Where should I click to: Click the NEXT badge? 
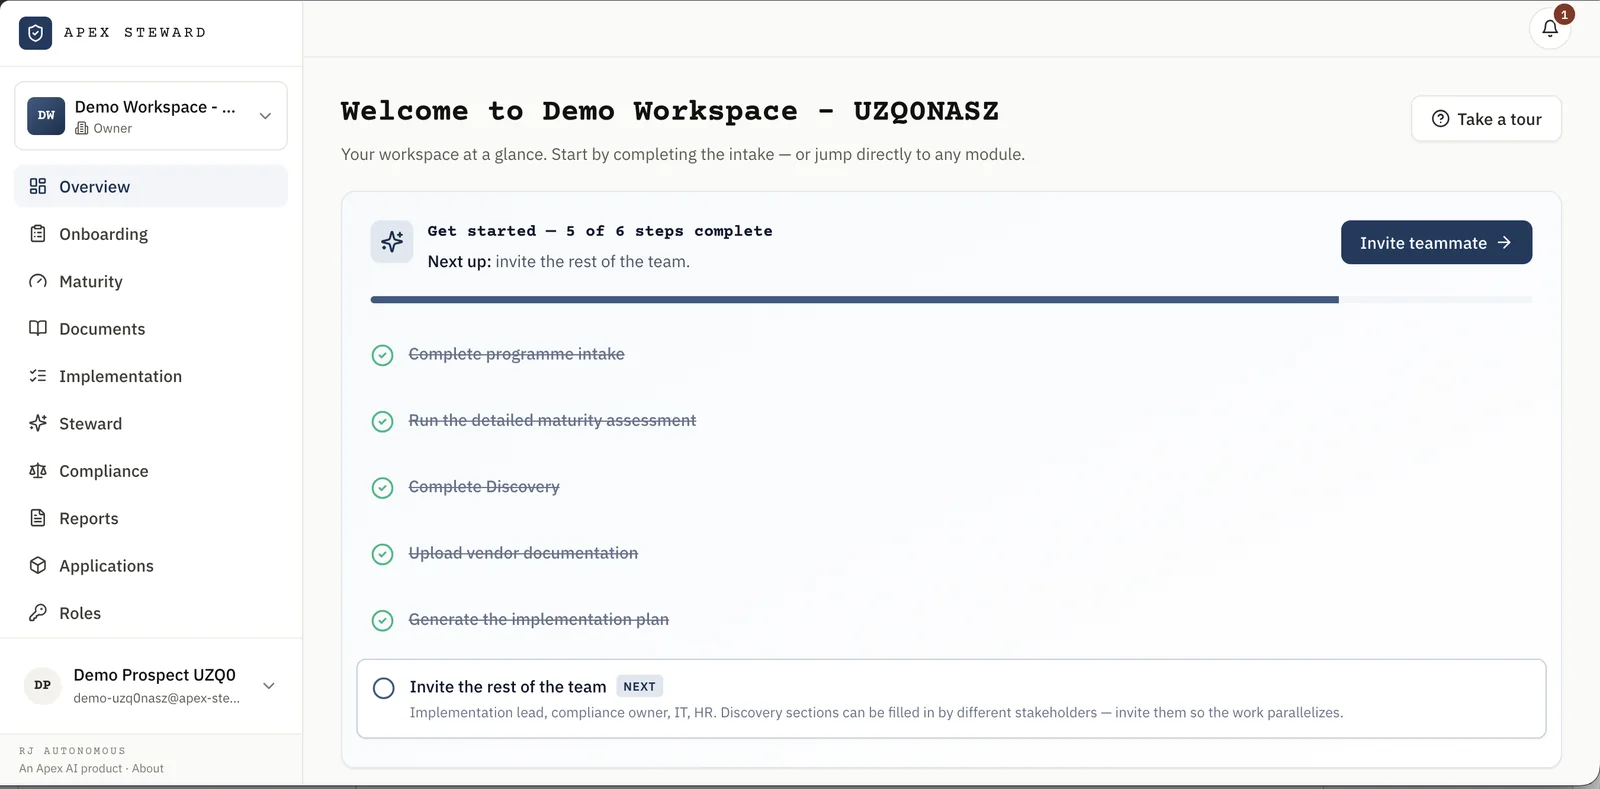pyautogui.click(x=639, y=686)
